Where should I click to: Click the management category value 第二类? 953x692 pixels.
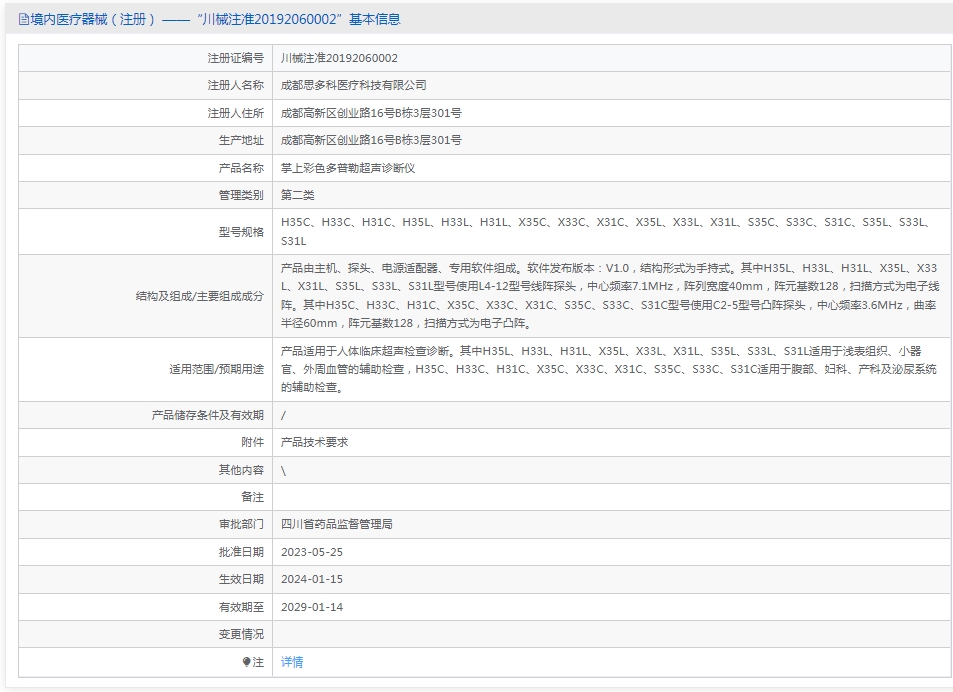(298, 195)
